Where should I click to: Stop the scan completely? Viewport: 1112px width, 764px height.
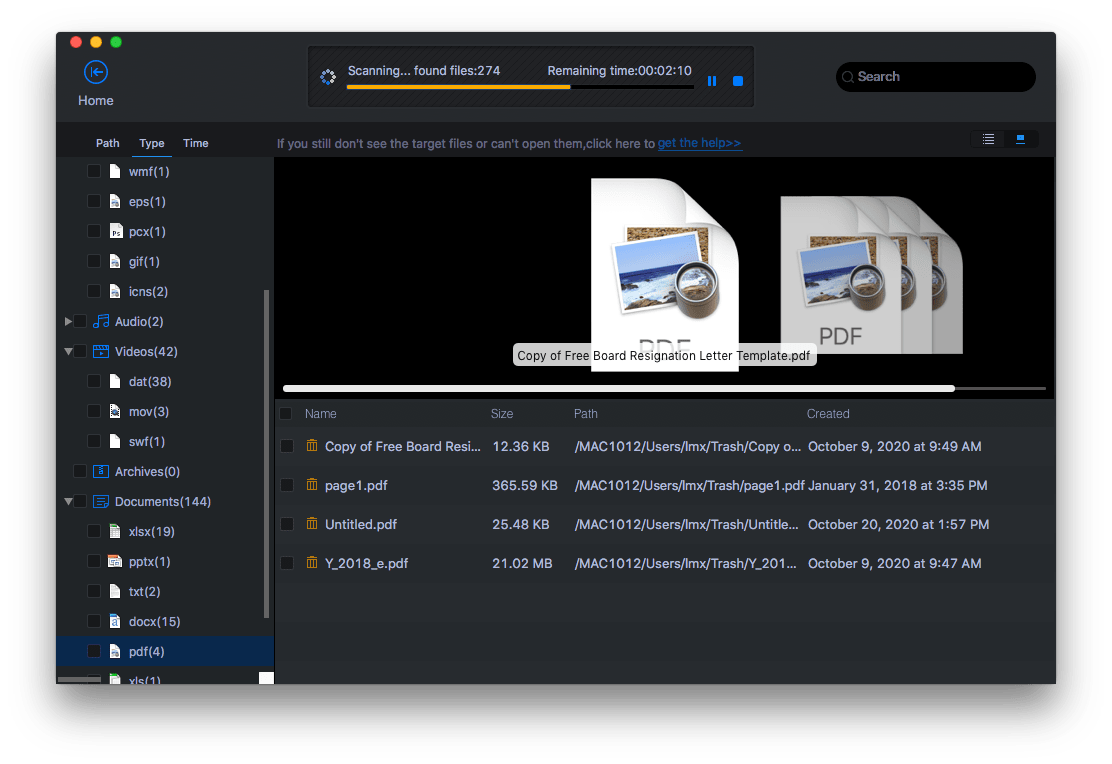tap(738, 81)
